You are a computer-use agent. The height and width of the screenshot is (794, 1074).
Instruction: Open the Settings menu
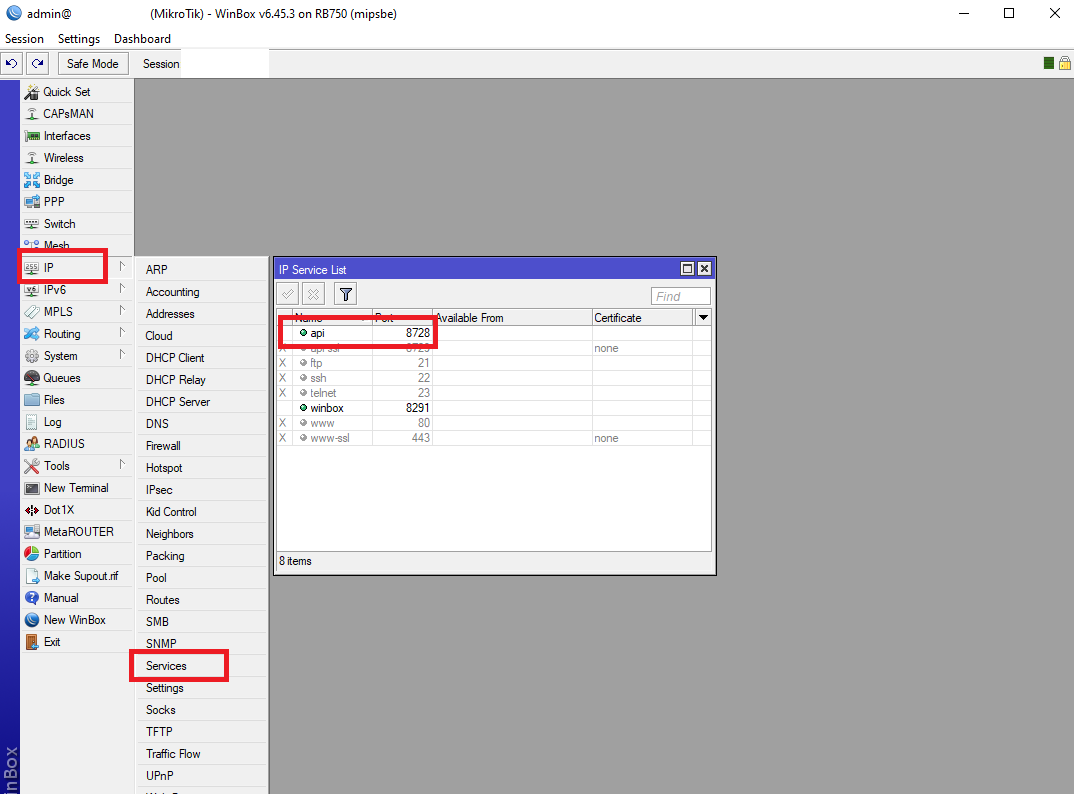click(x=79, y=39)
